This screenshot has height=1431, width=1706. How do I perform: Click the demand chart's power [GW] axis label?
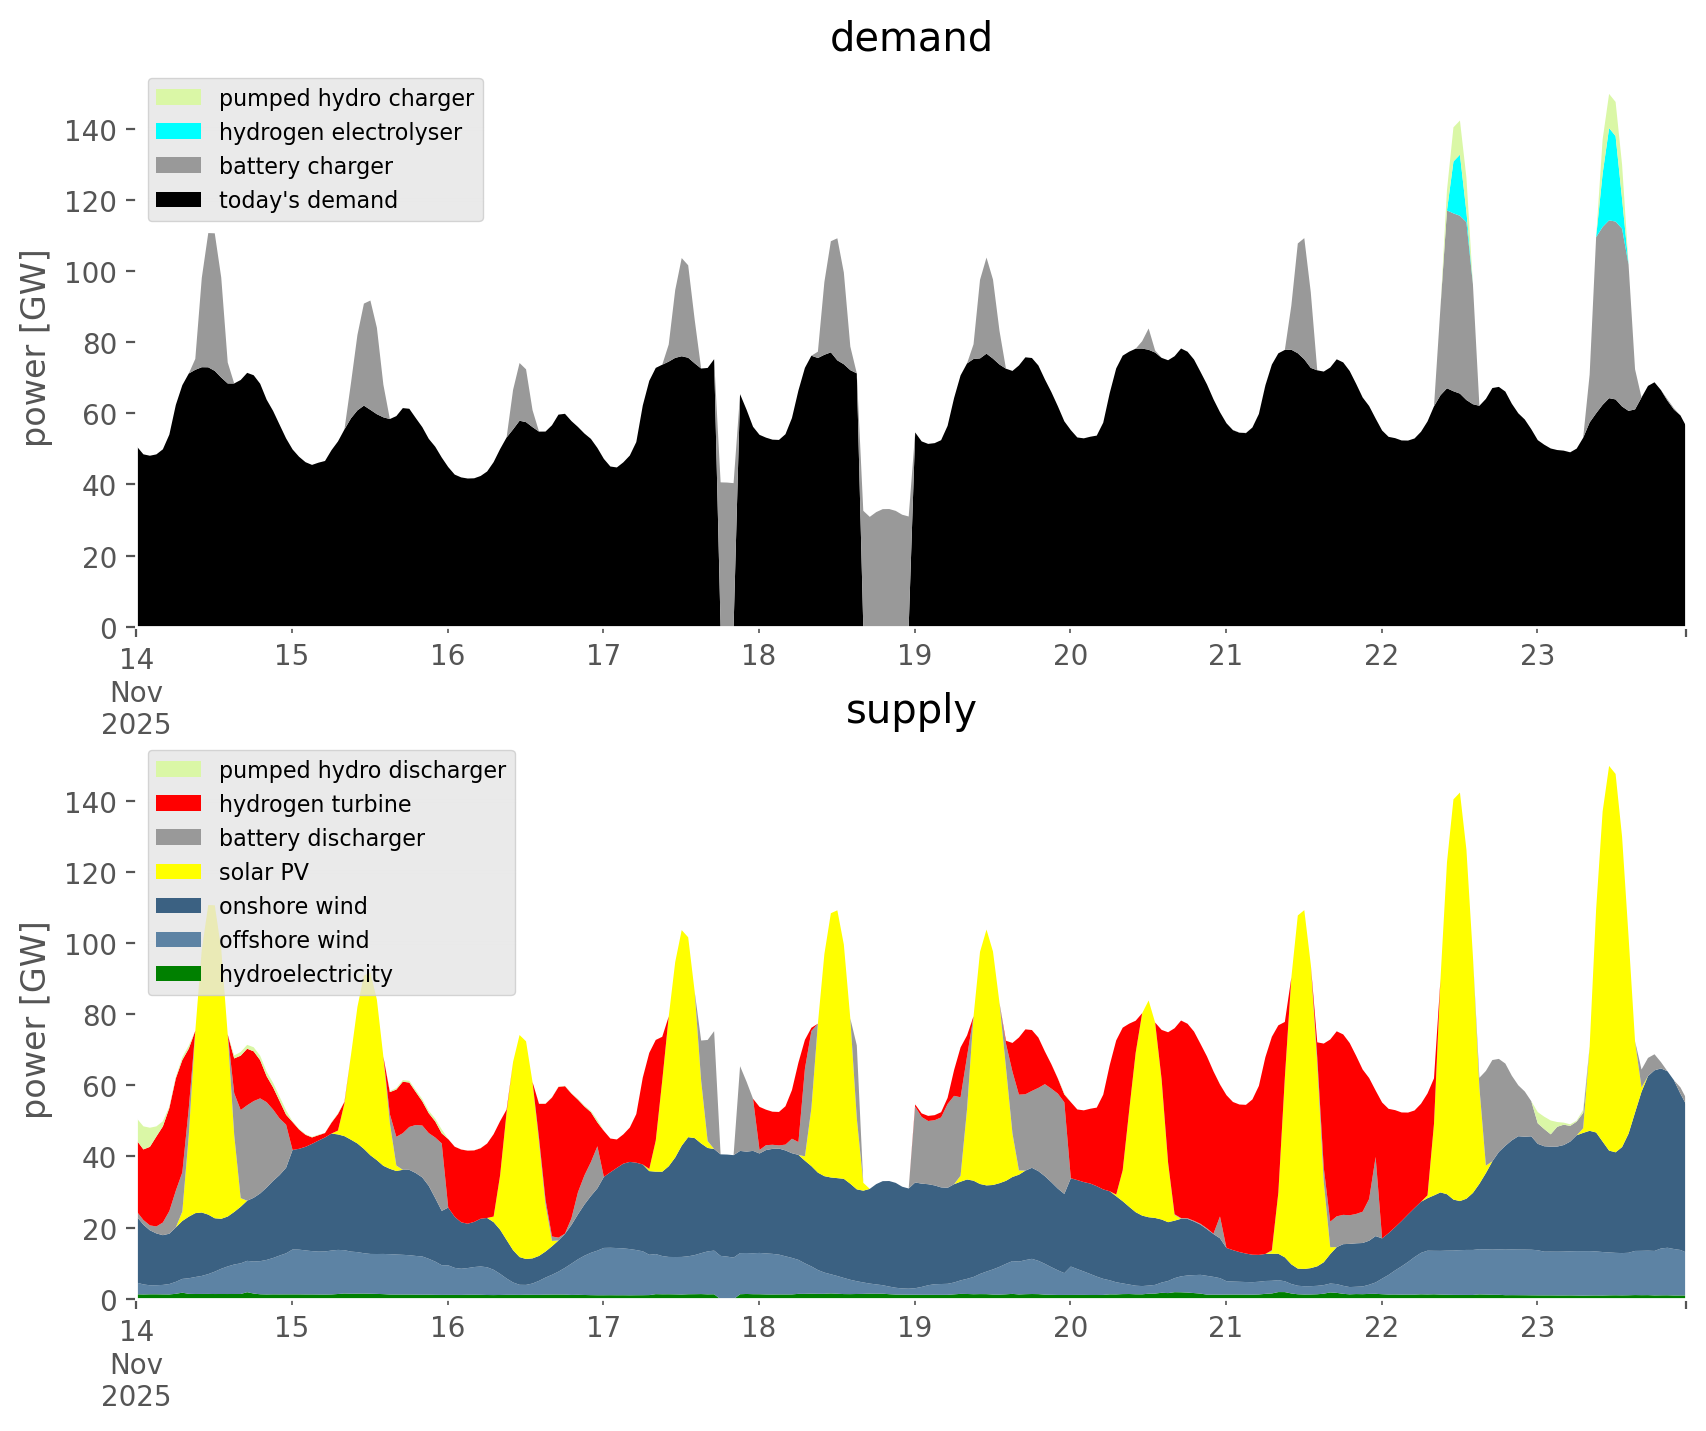point(35,348)
